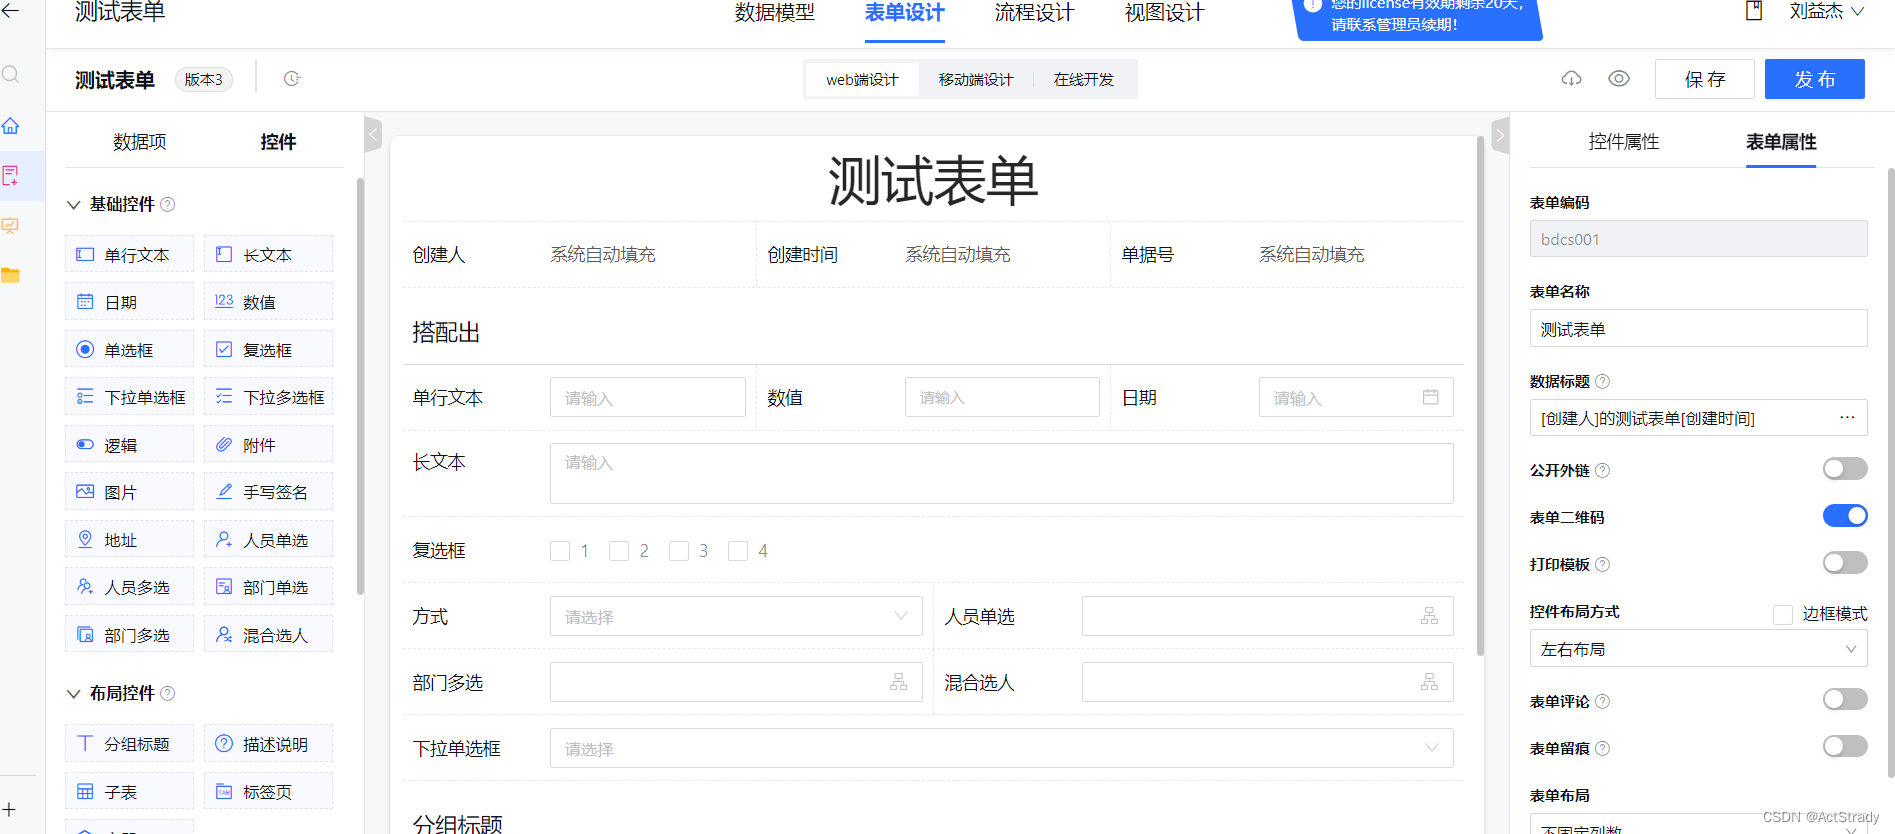Preview form with the eye icon
The width and height of the screenshot is (1895, 834).
[1619, 79]
